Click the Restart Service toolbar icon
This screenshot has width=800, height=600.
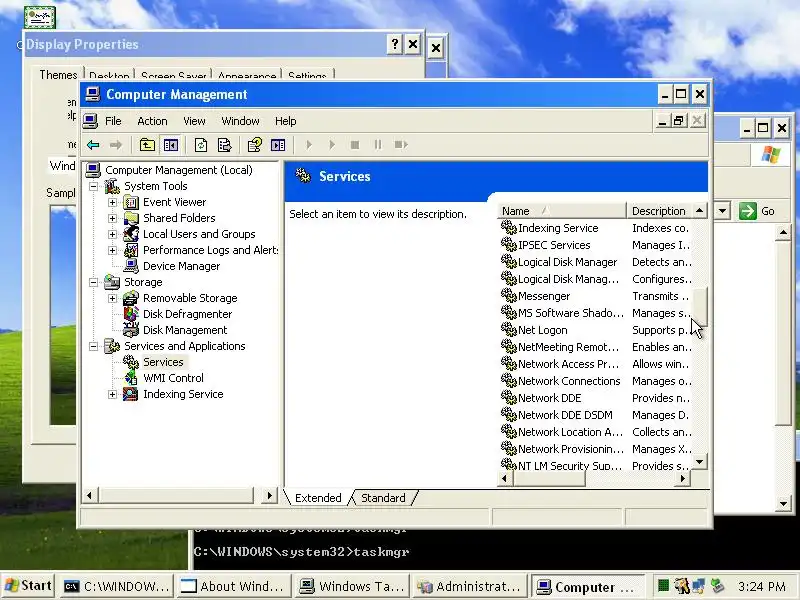(x=401, y=145)
